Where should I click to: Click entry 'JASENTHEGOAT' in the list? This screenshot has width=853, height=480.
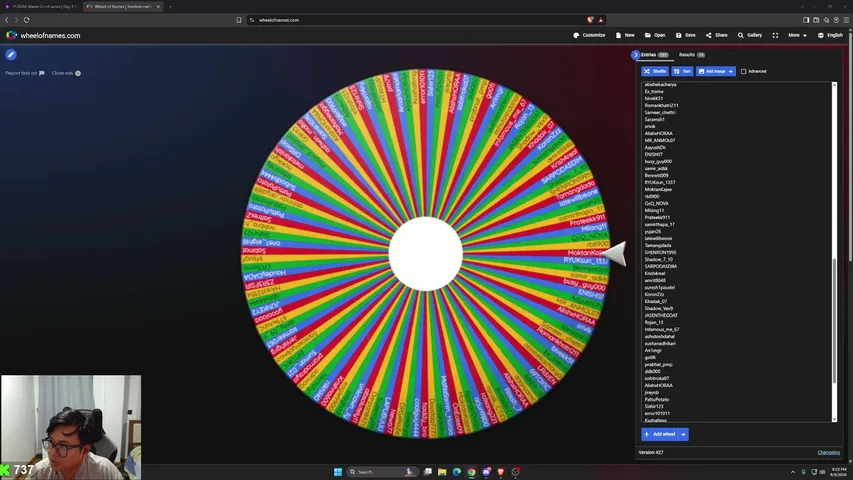[x=661, y=316]
